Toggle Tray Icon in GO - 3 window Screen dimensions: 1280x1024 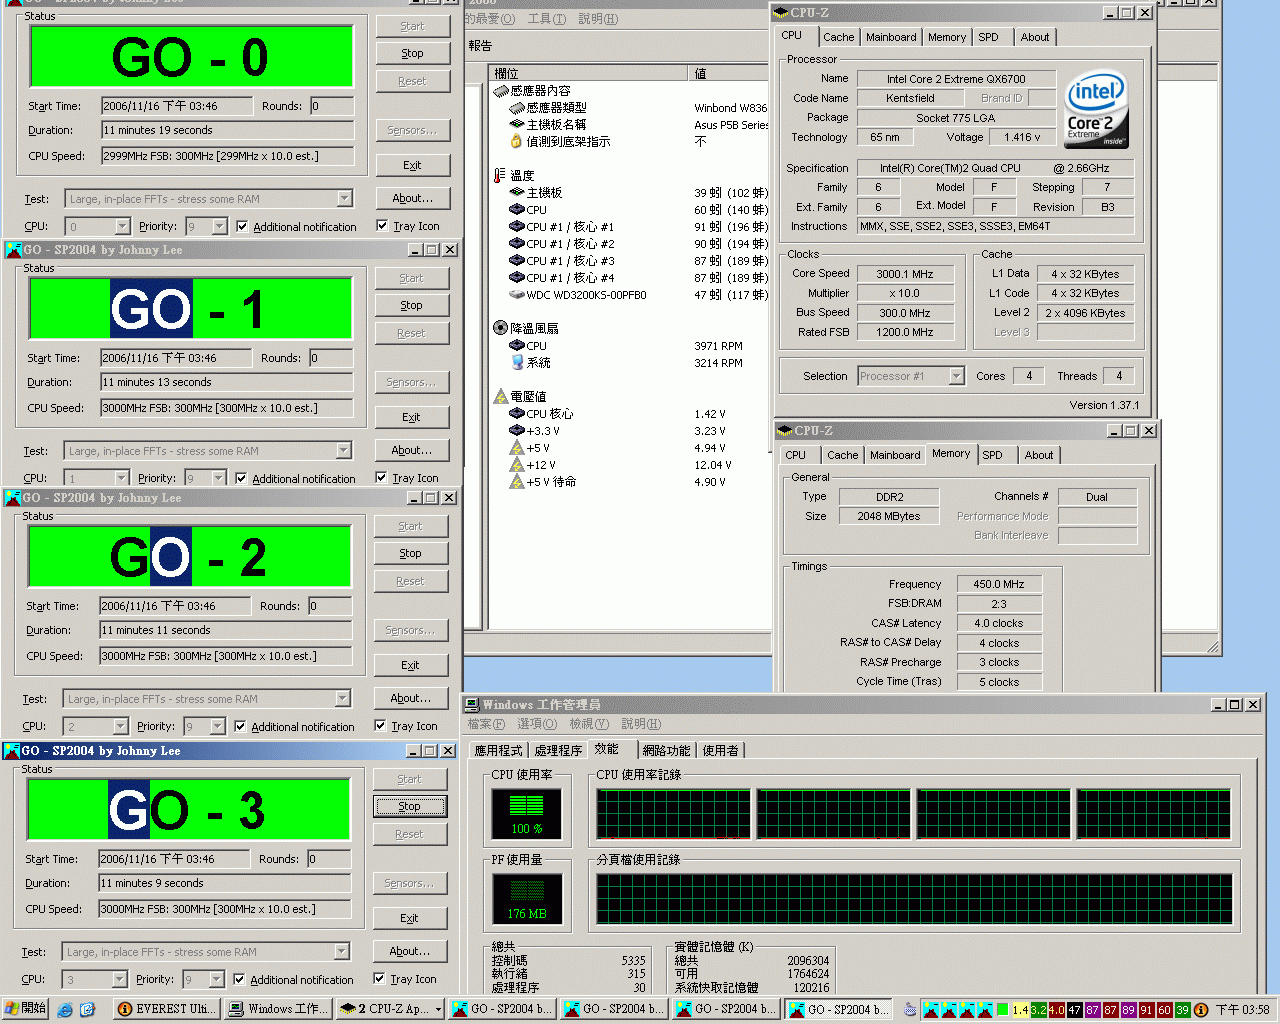379,978
